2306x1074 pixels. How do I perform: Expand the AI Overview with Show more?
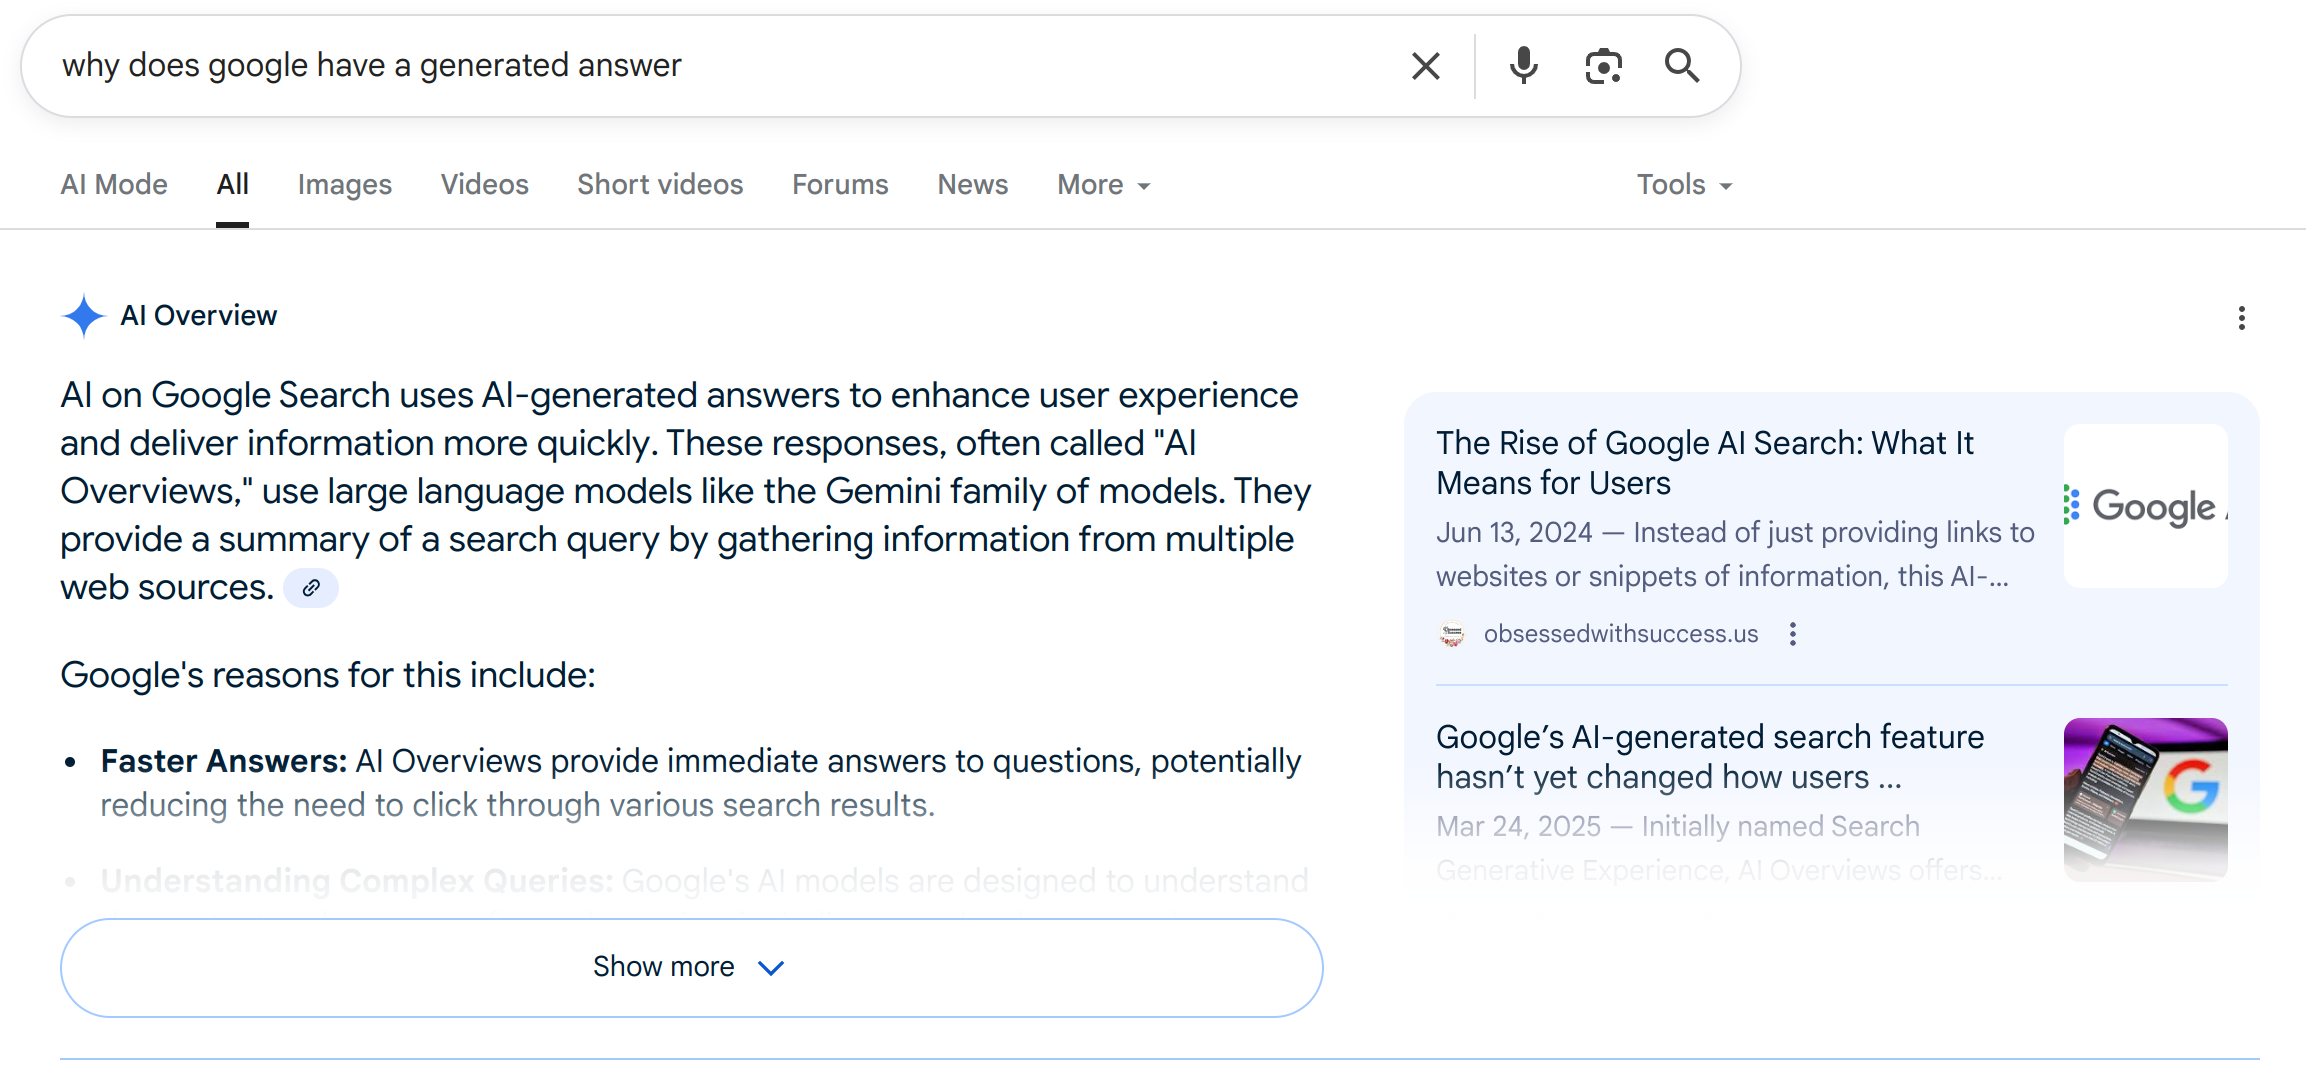(x=691, y=967)
